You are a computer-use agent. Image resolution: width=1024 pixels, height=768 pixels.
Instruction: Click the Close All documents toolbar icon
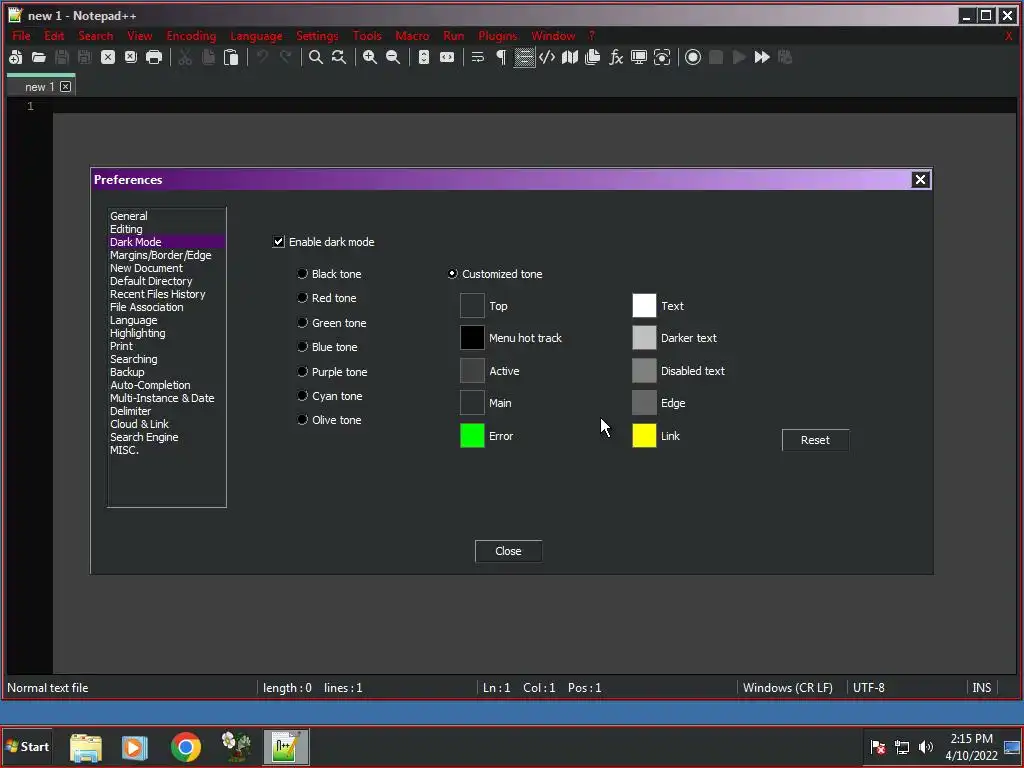[131, 57]
